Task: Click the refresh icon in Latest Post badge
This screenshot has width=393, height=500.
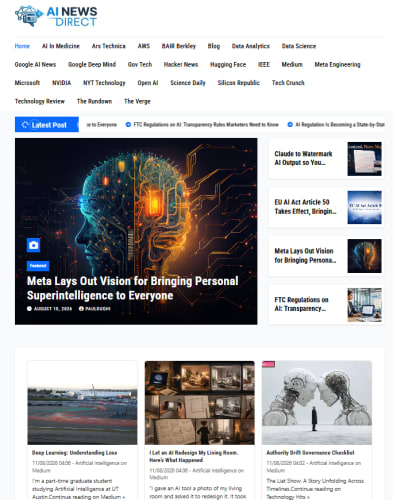Action: click(x=25, y=125)
